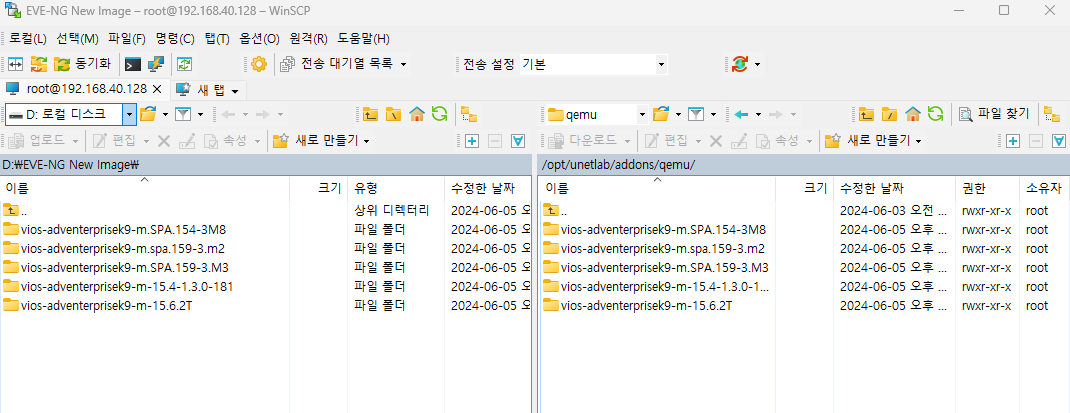Open the 새 탭 new tab
Screen dimensions: 1070x413
click(206, 89)
